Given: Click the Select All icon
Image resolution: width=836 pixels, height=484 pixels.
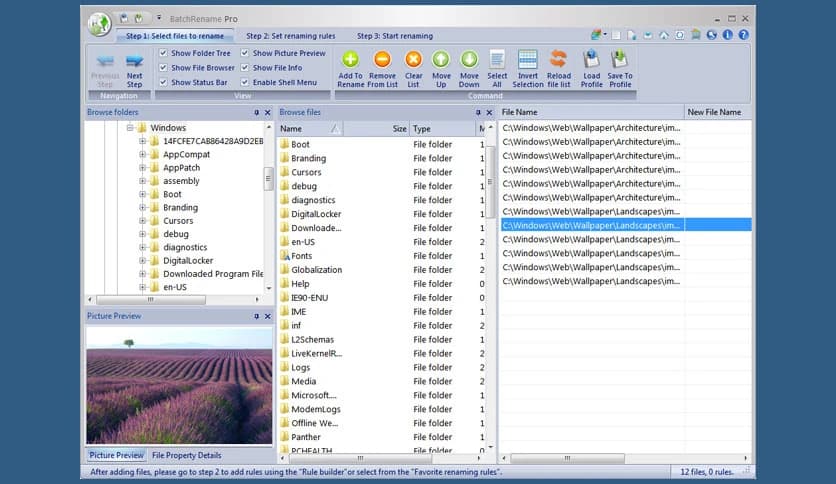Looking at the screenshot, I should (x=497, y=59).
